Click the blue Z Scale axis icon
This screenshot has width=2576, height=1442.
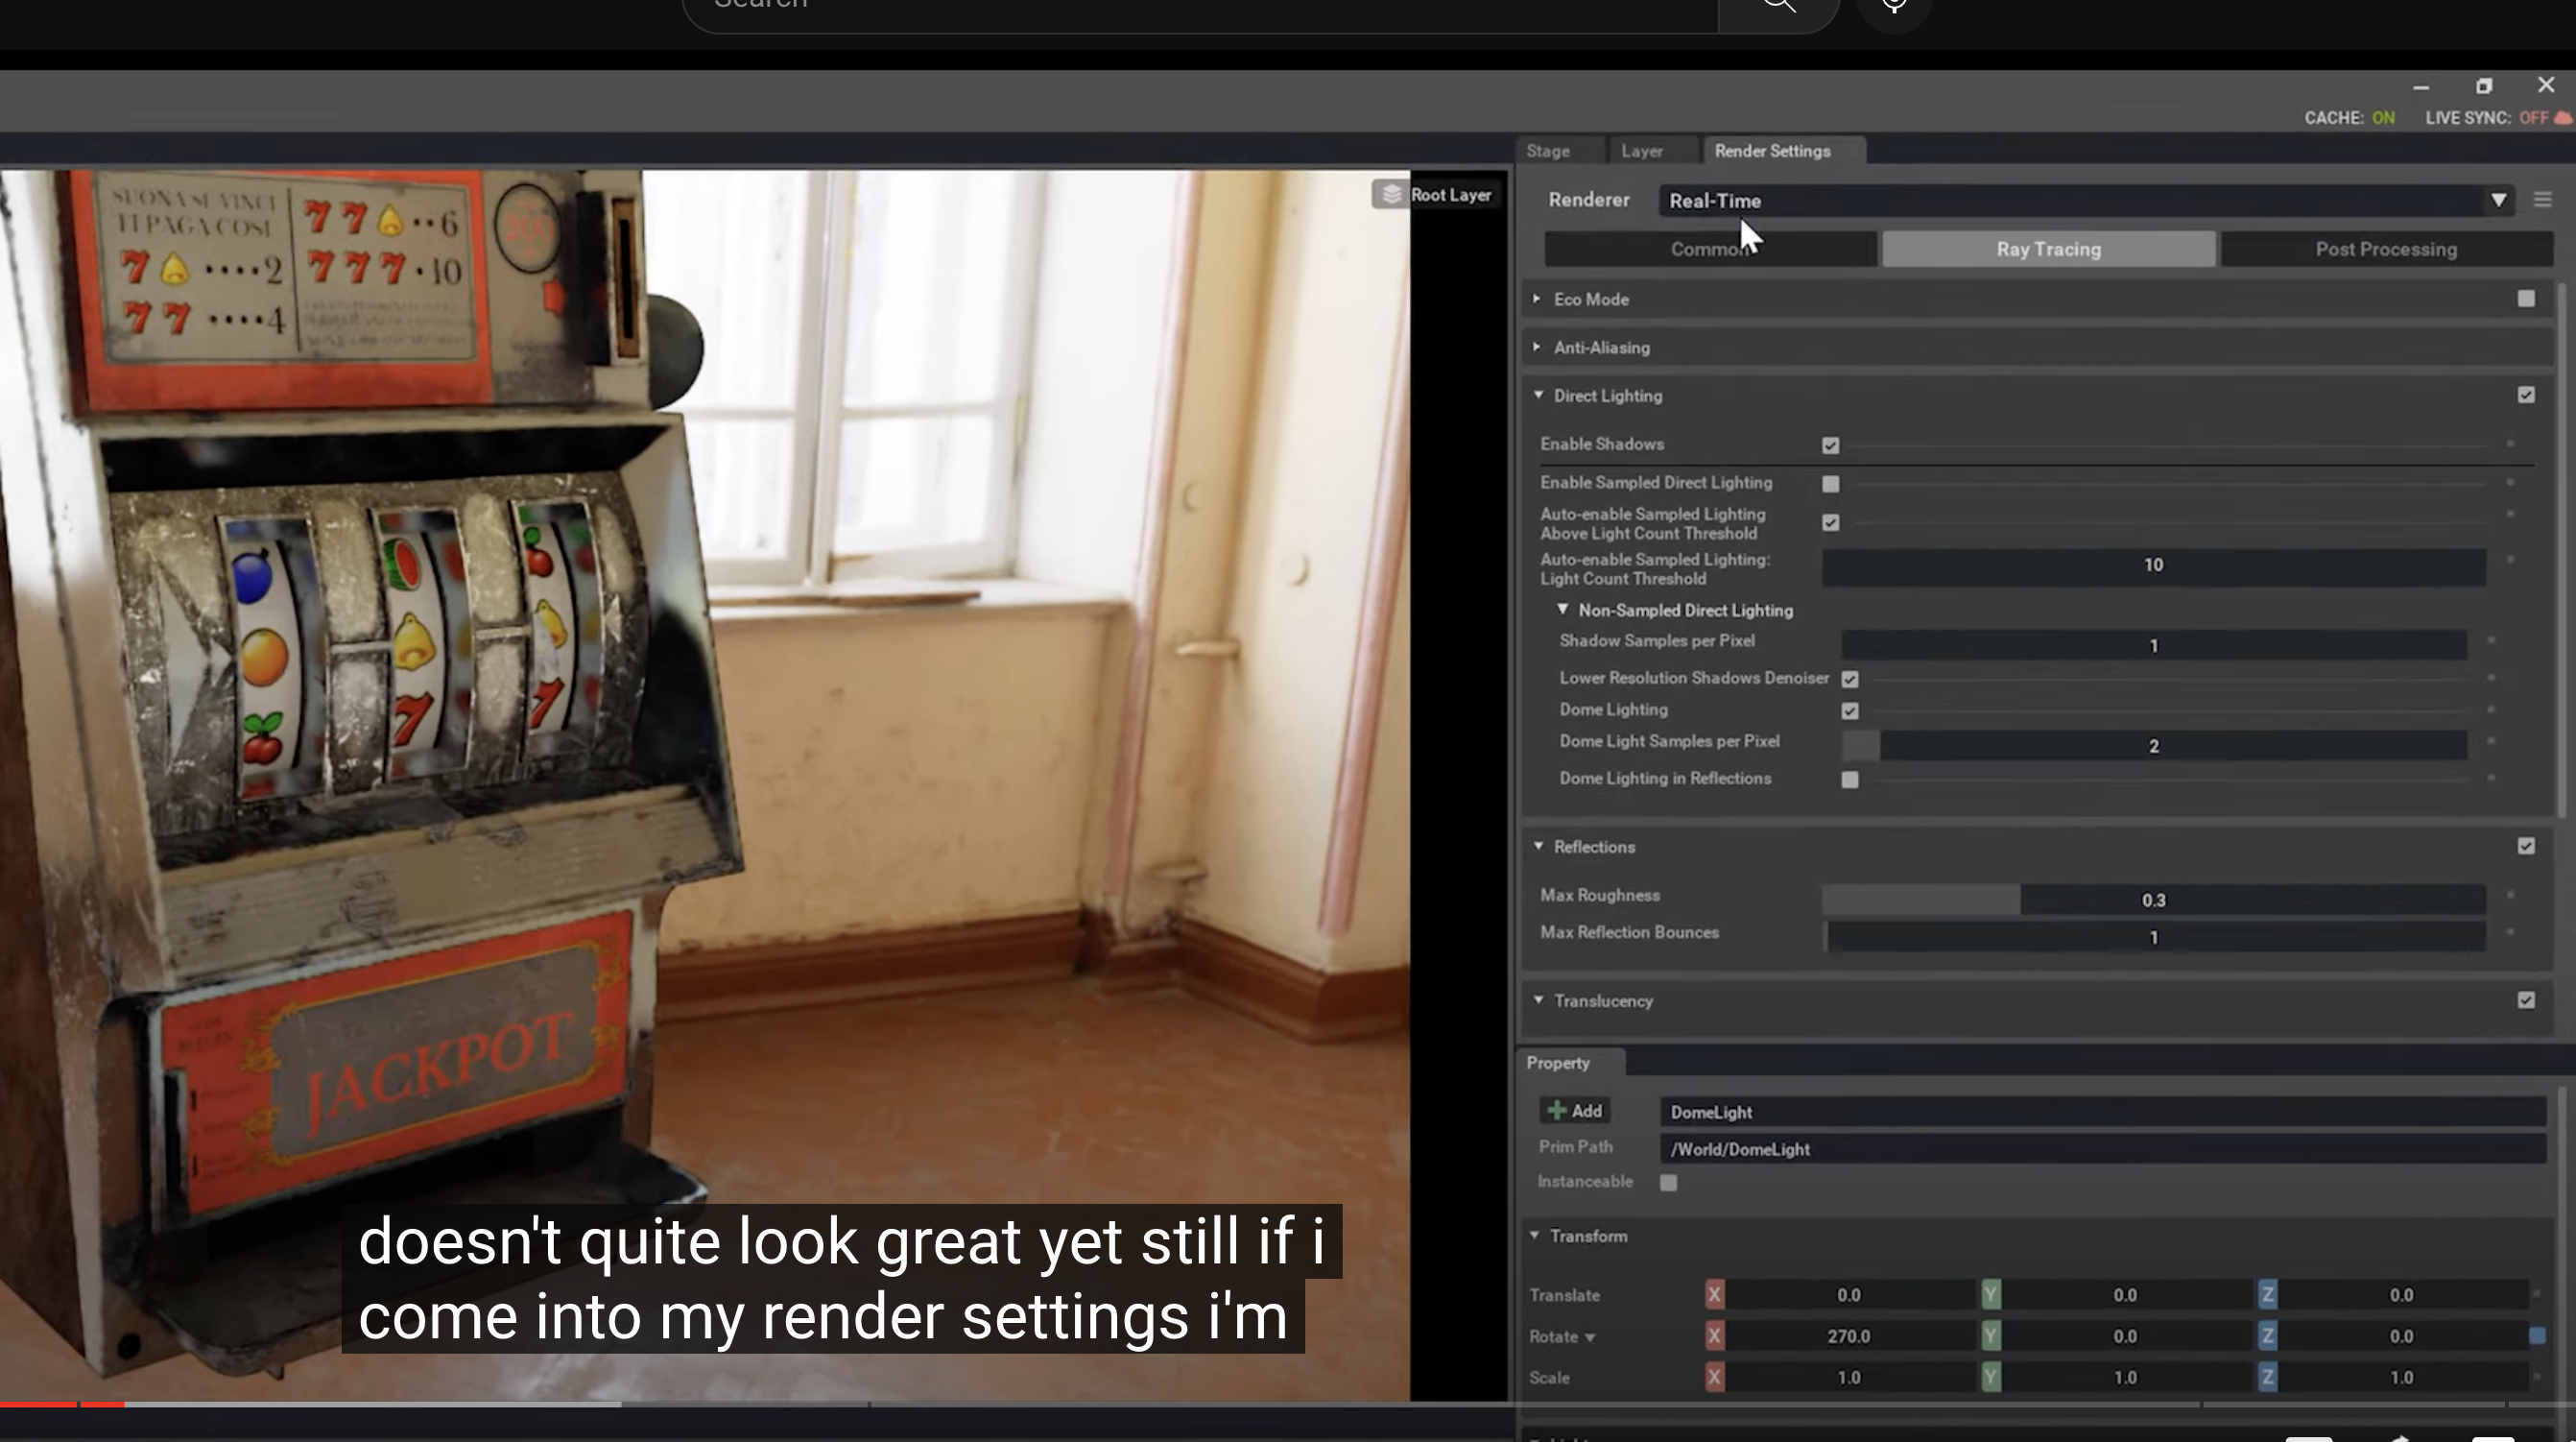2267,1377
